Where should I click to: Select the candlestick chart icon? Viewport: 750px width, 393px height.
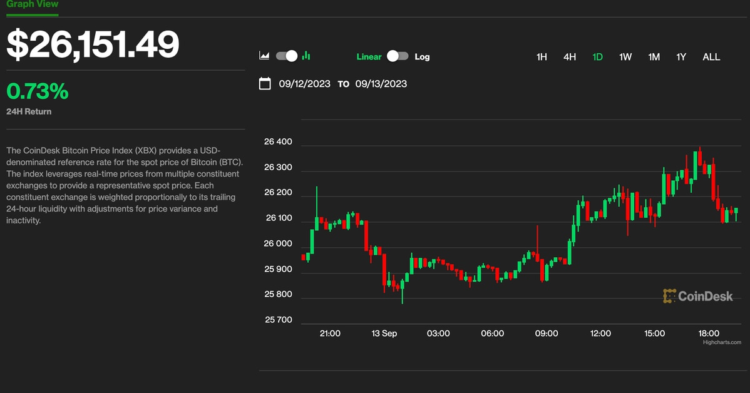306,56
